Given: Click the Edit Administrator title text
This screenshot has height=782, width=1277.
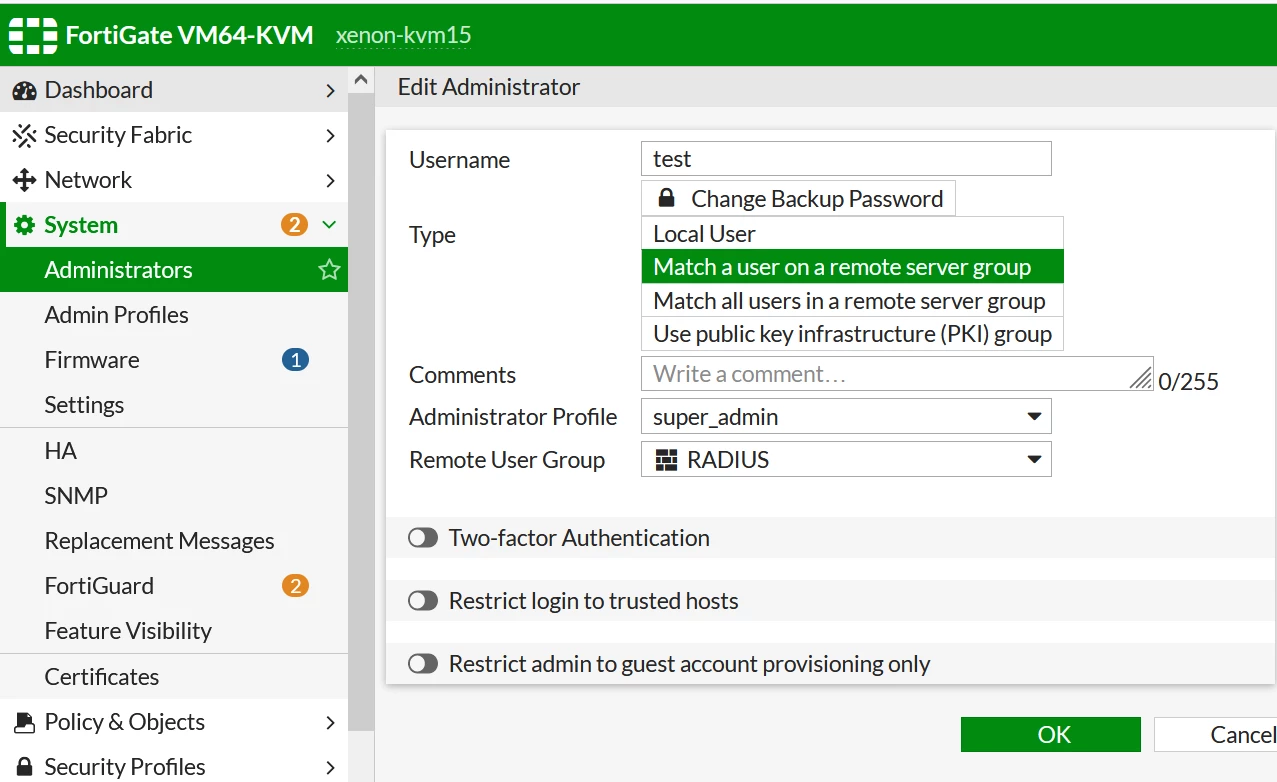Looking at the screenshot, I should pos(489,87).
